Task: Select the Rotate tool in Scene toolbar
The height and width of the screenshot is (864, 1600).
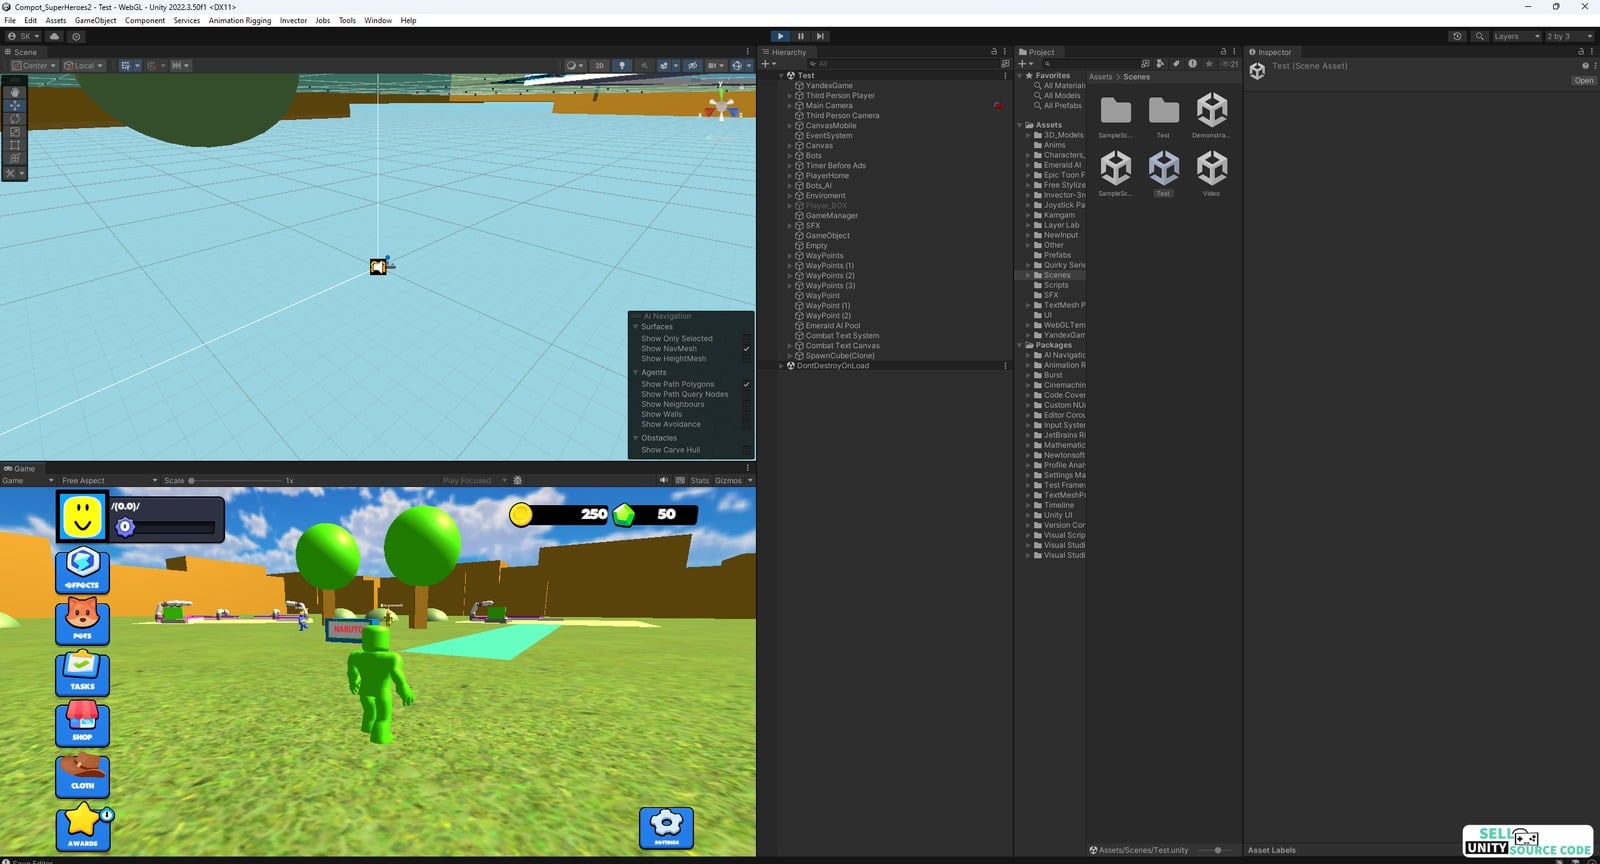Action: 14,118
